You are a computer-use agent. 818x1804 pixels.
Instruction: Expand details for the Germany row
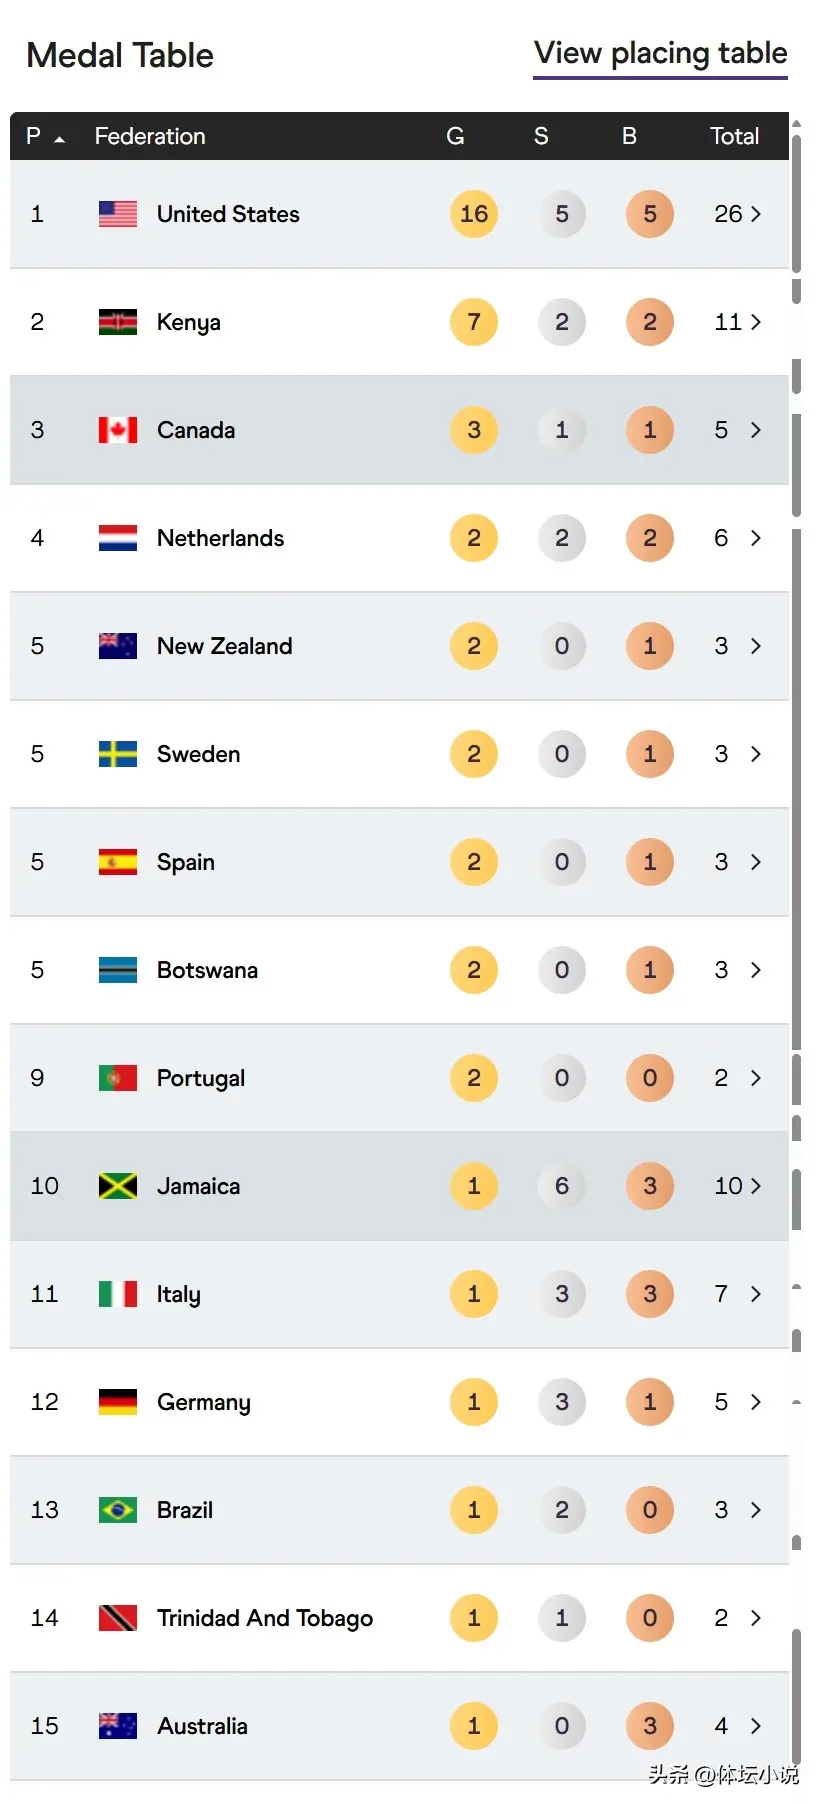pos(757,1402)
